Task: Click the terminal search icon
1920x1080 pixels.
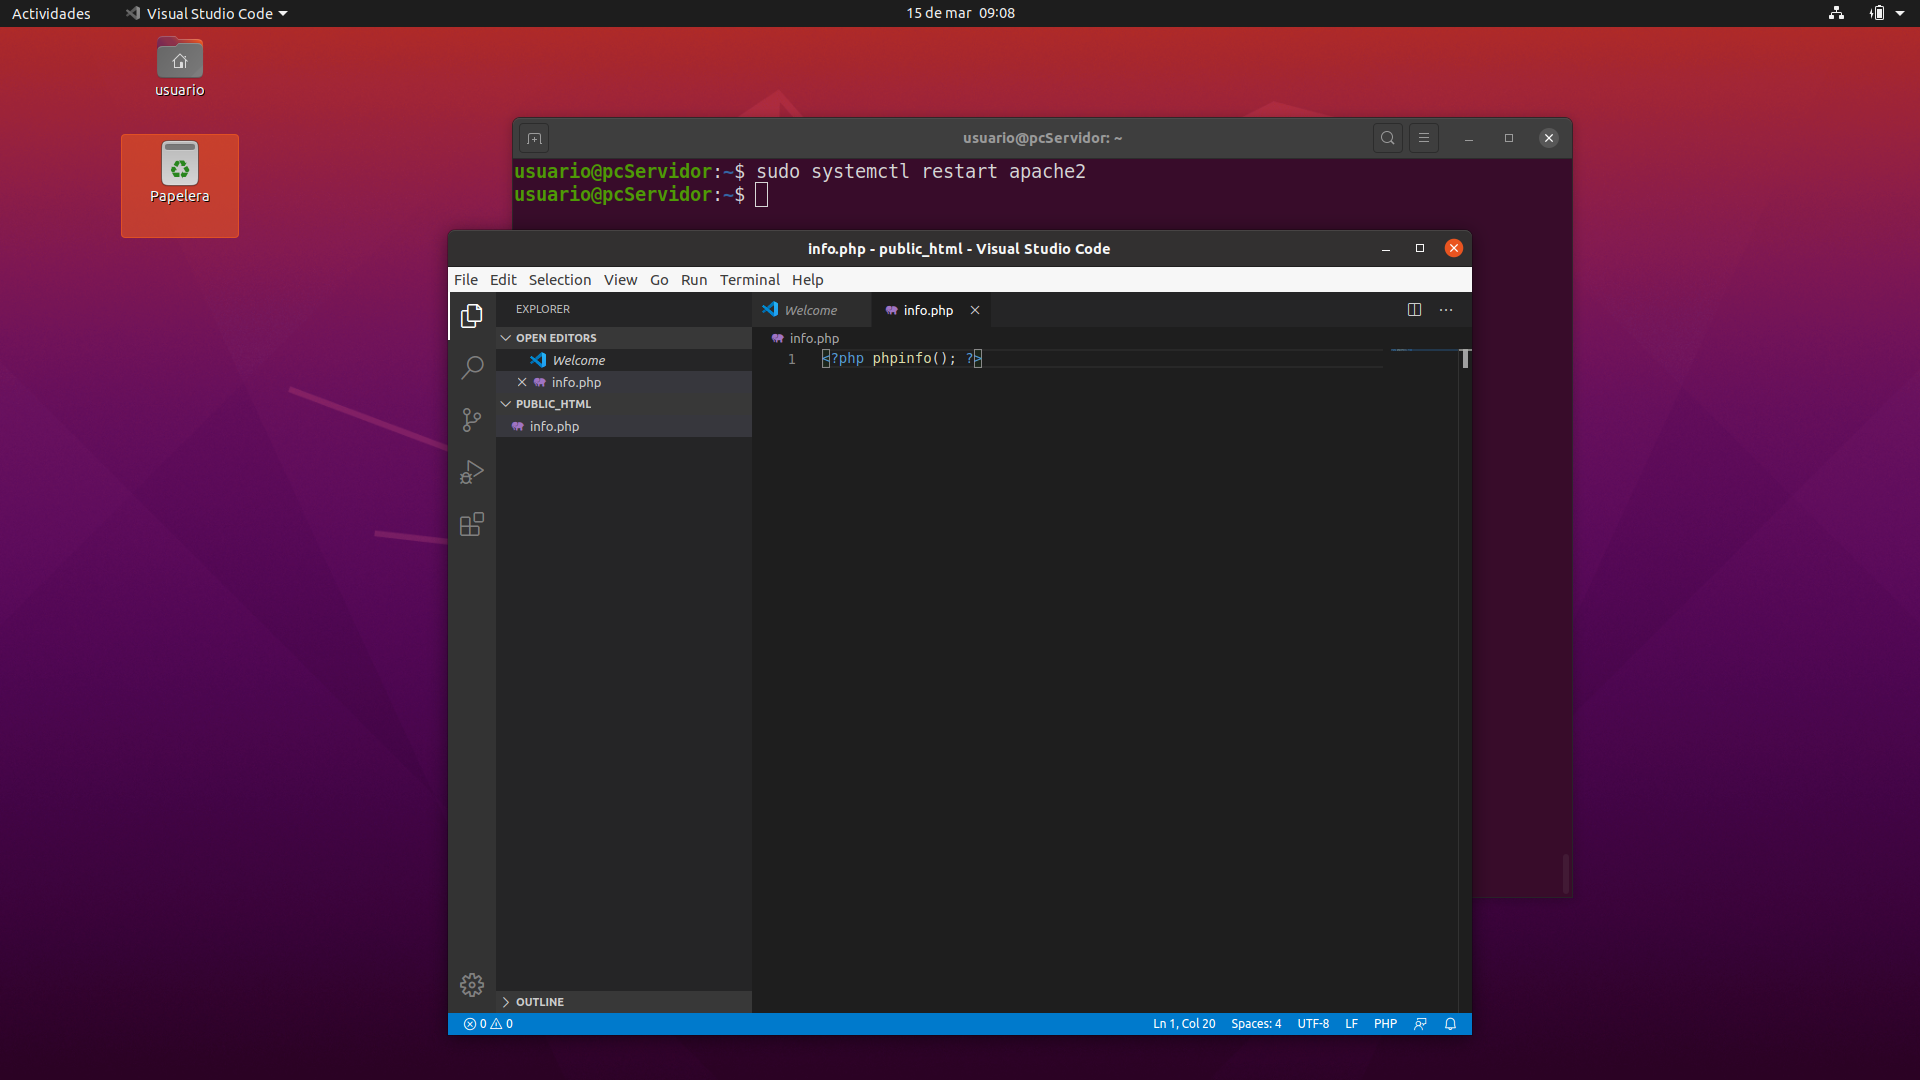Action: coord(1388,138)
